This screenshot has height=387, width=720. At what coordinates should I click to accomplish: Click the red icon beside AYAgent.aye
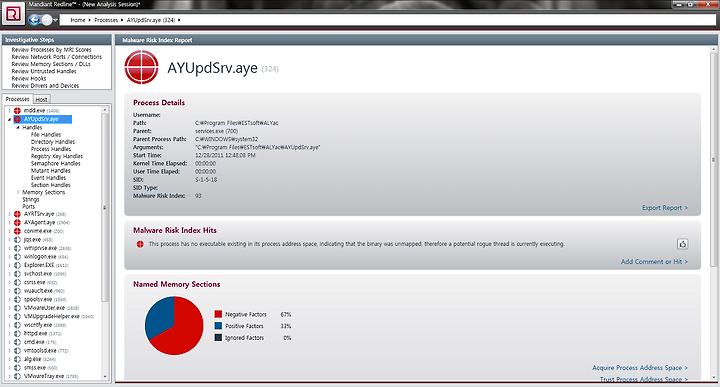pos(17,223)
